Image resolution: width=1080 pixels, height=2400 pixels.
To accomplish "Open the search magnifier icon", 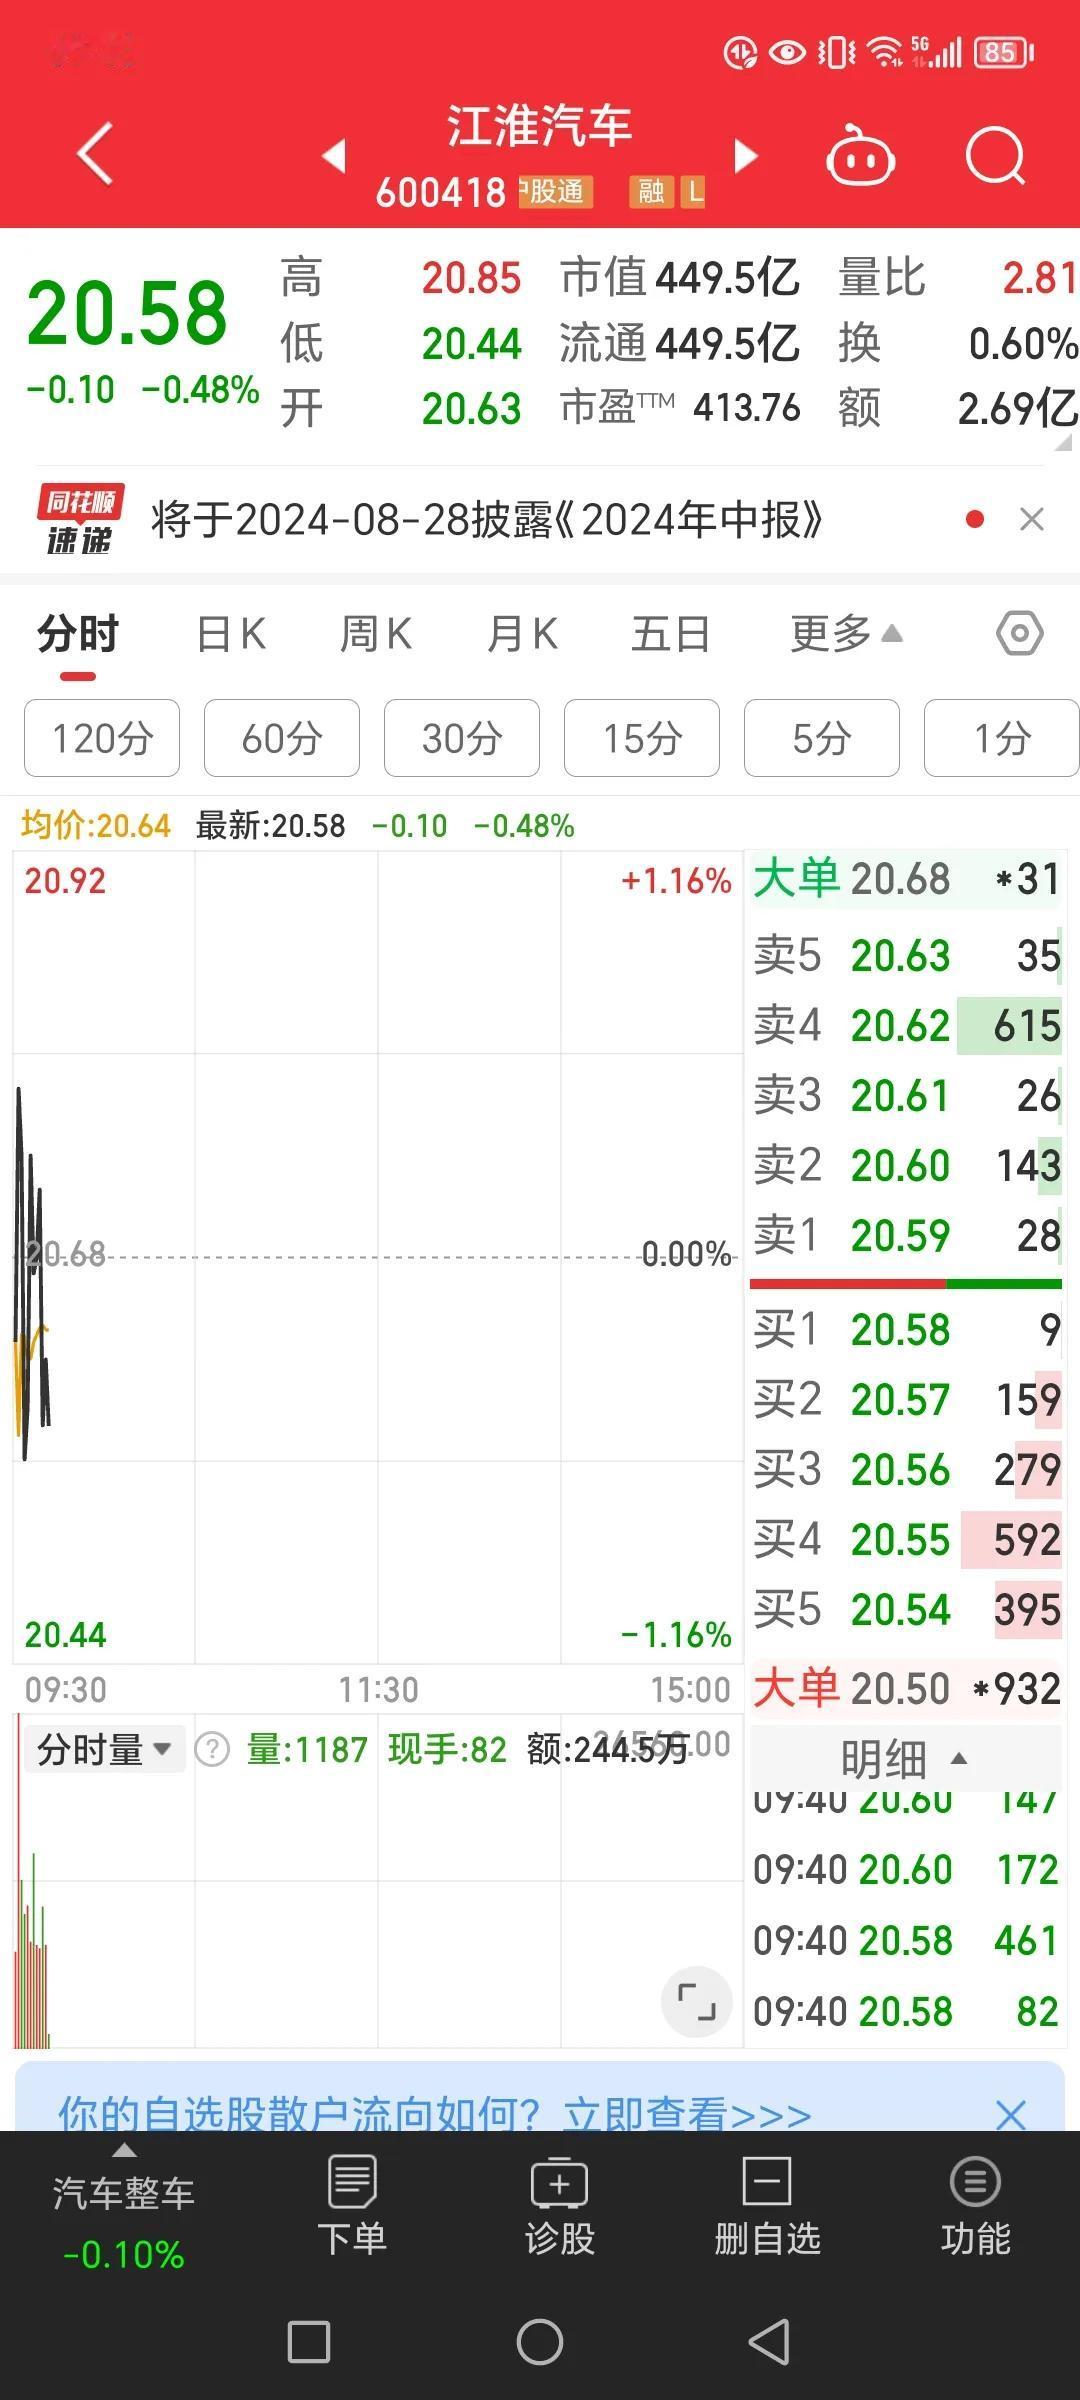I will [996, 156].
